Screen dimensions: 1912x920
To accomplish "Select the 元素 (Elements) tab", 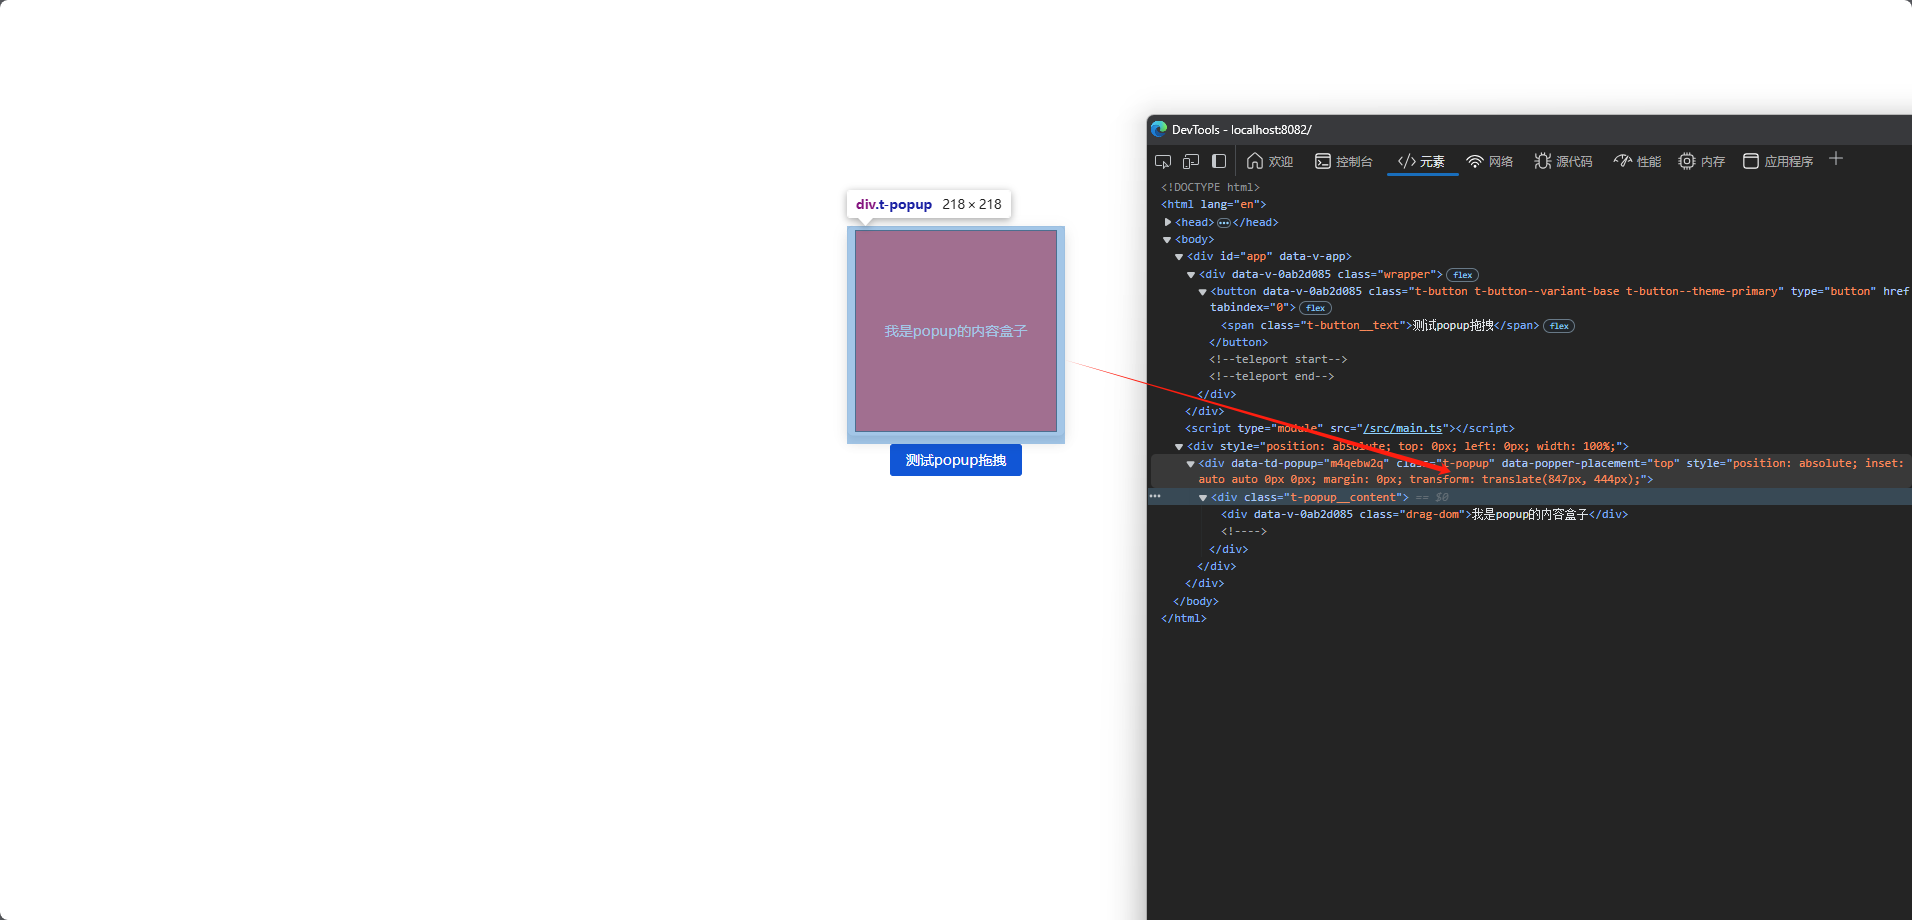I will coord(1422,161).
